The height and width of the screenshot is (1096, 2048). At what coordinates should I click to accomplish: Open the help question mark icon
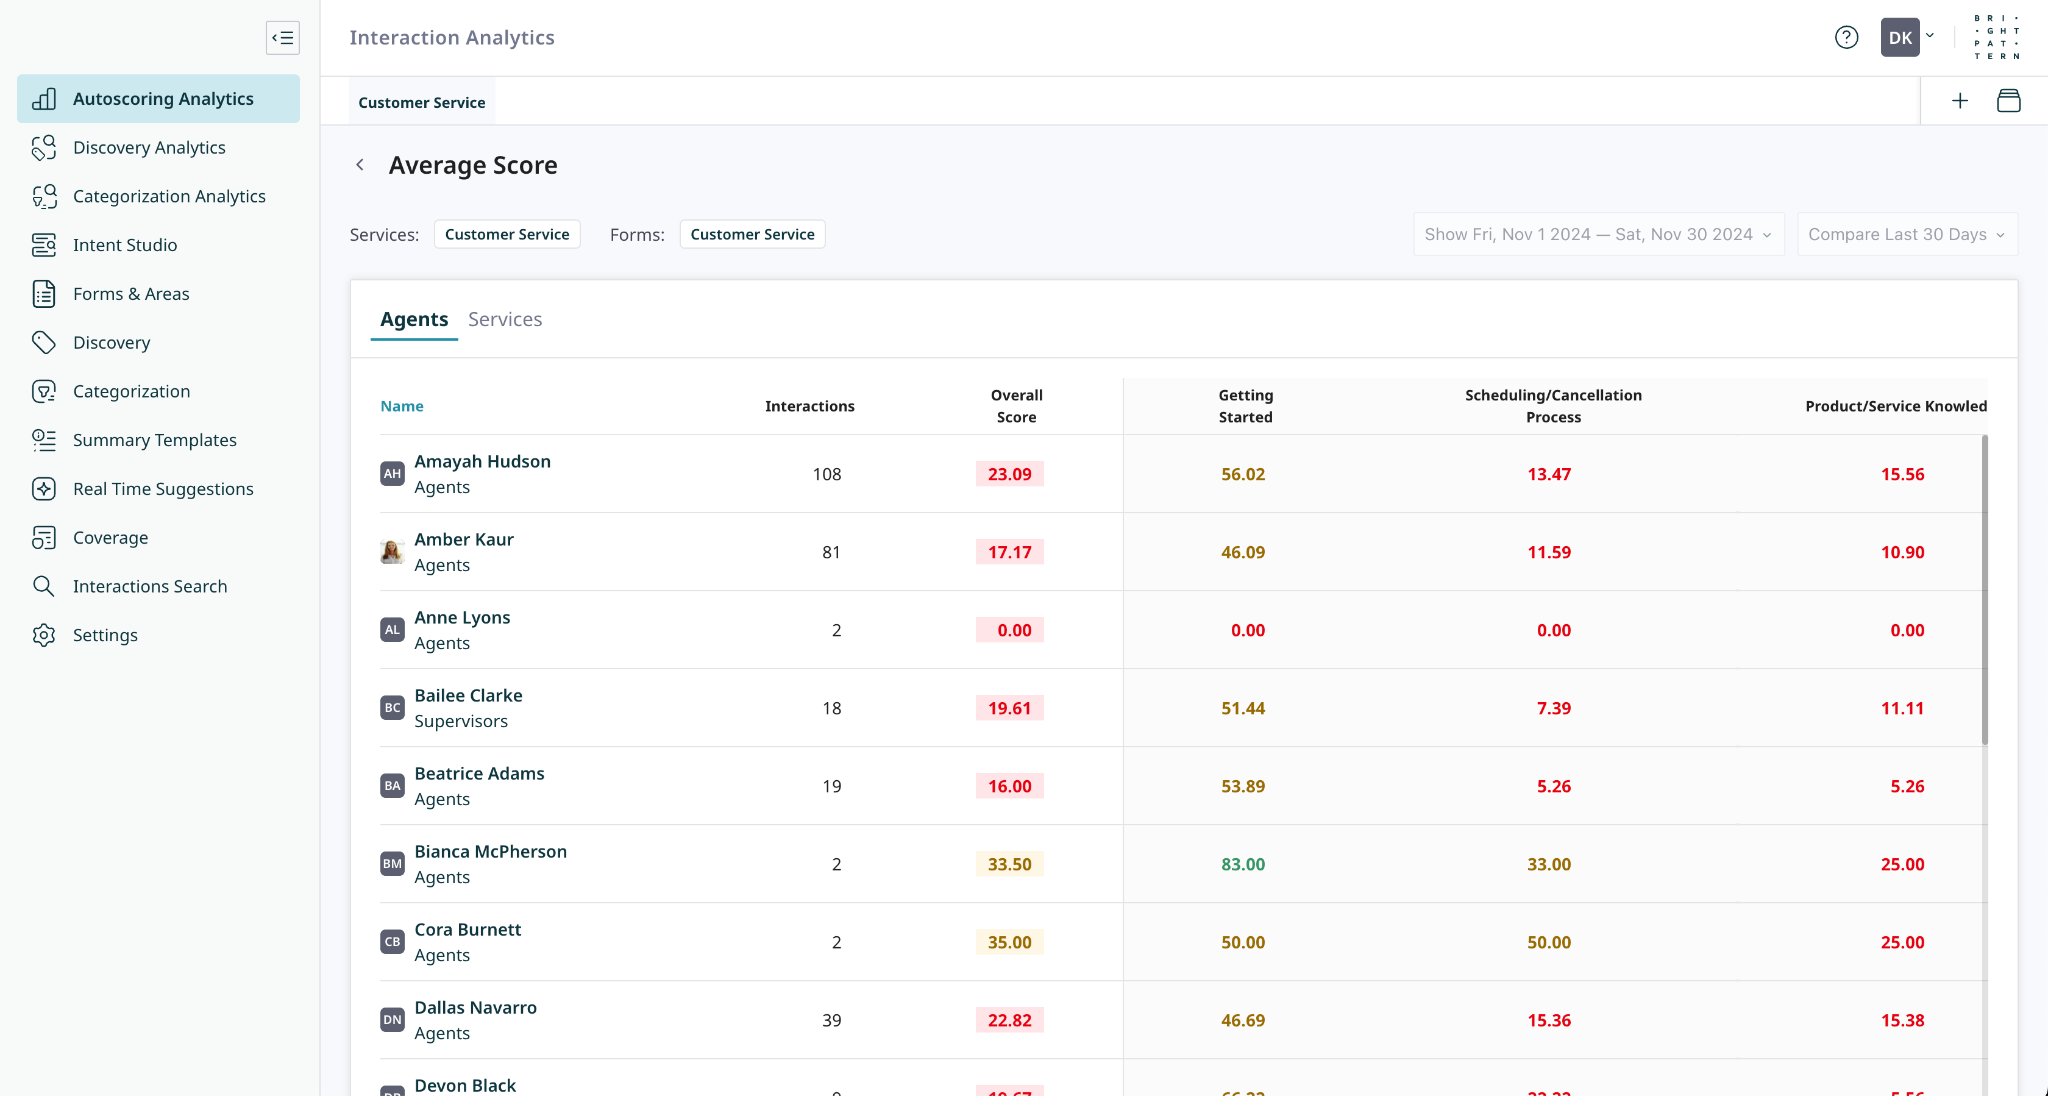point(1846,38)
